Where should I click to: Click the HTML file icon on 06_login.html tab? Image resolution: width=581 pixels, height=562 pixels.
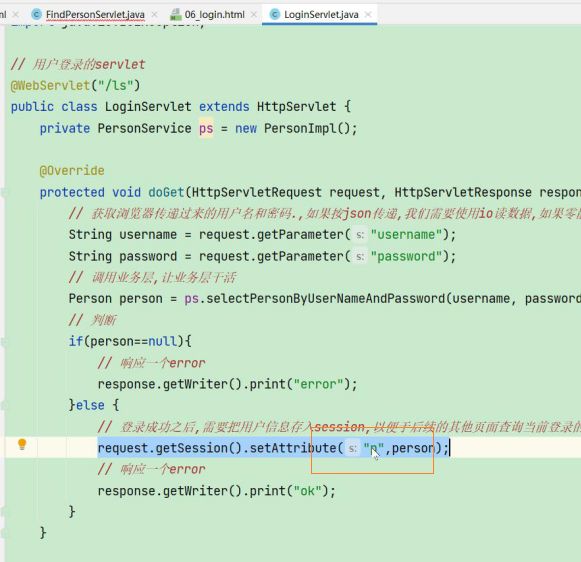point(175,14)
